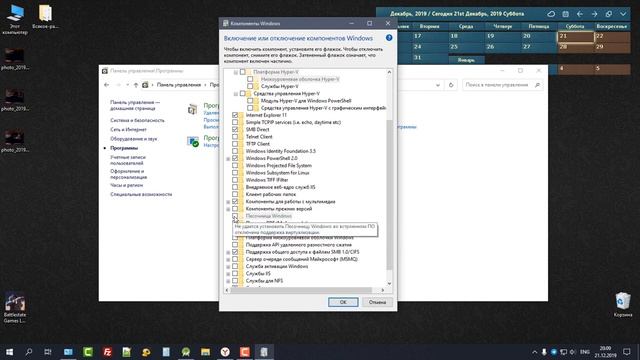640x360 pixels.
Task: Open Battlestate Games Launcher desktop icon
Action: click(x=15, y=308)
